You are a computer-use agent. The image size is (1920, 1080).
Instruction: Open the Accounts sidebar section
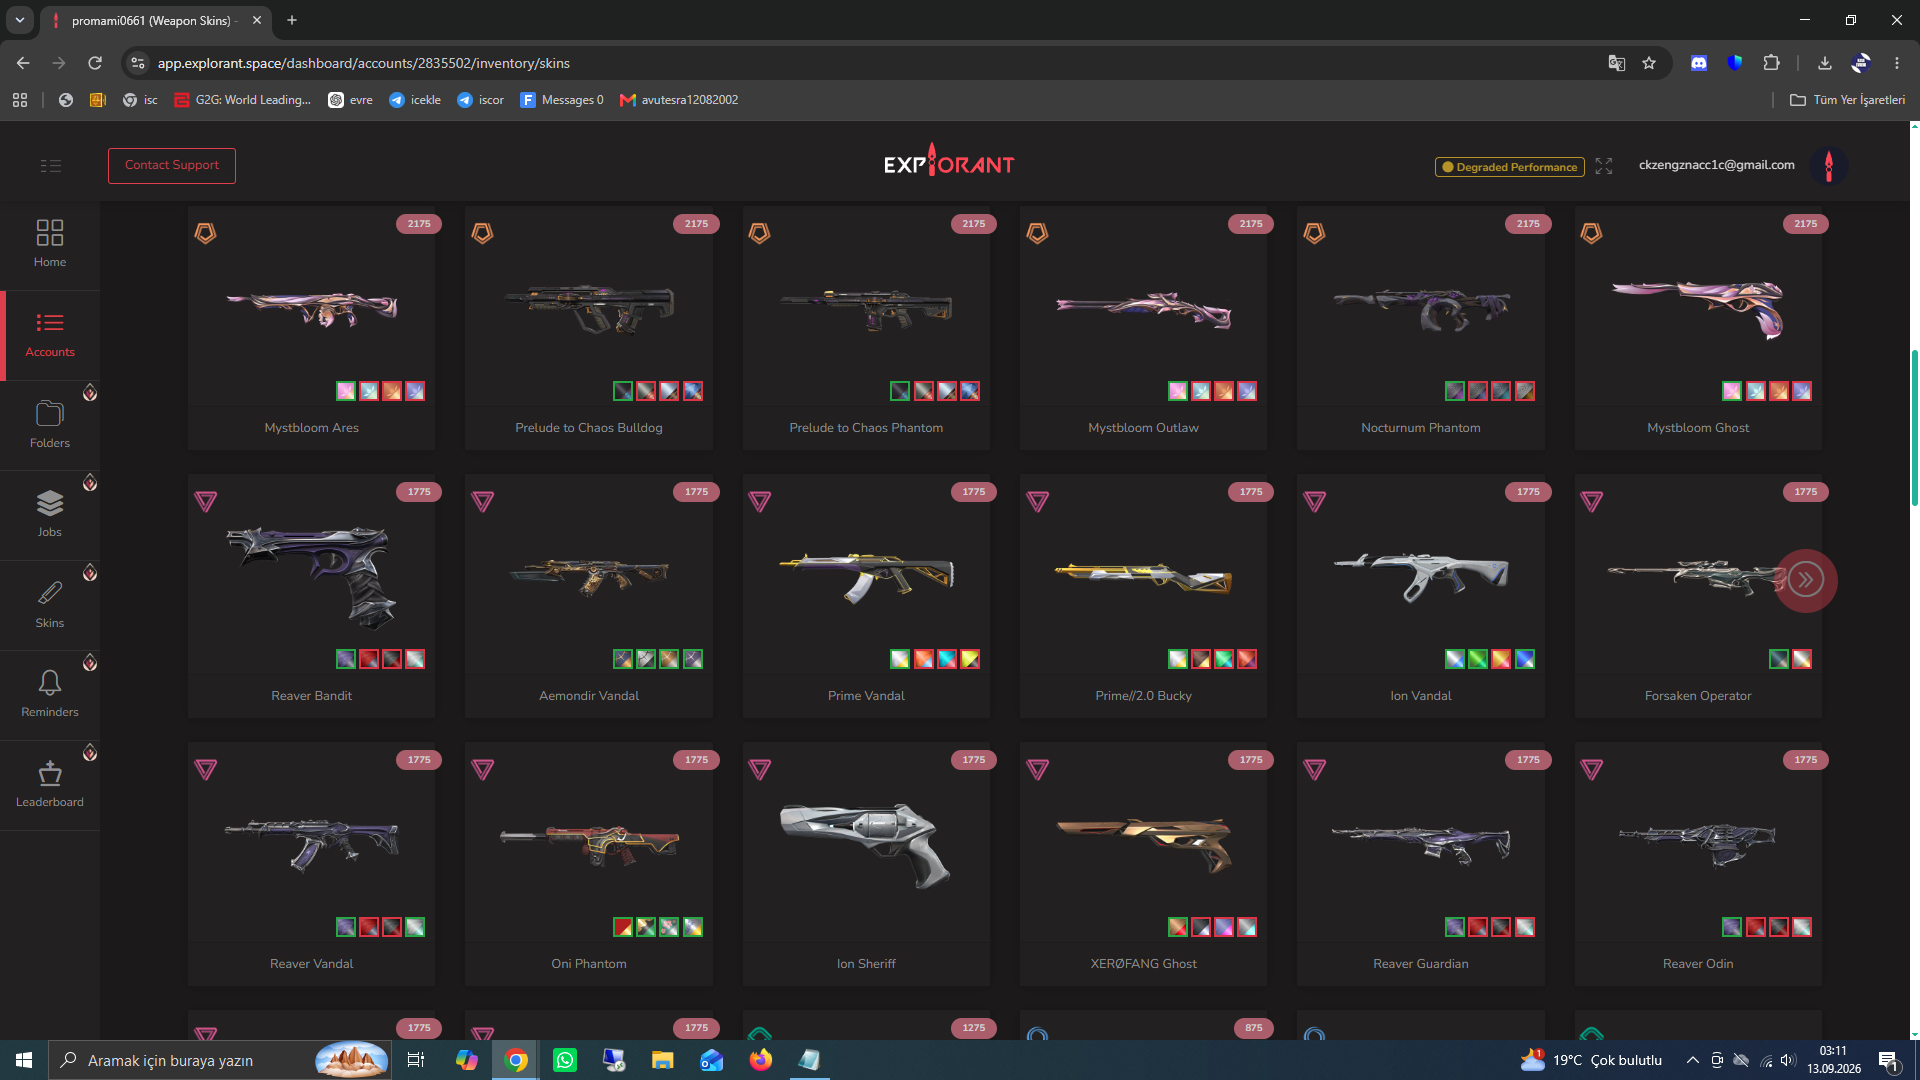[50, 335]
